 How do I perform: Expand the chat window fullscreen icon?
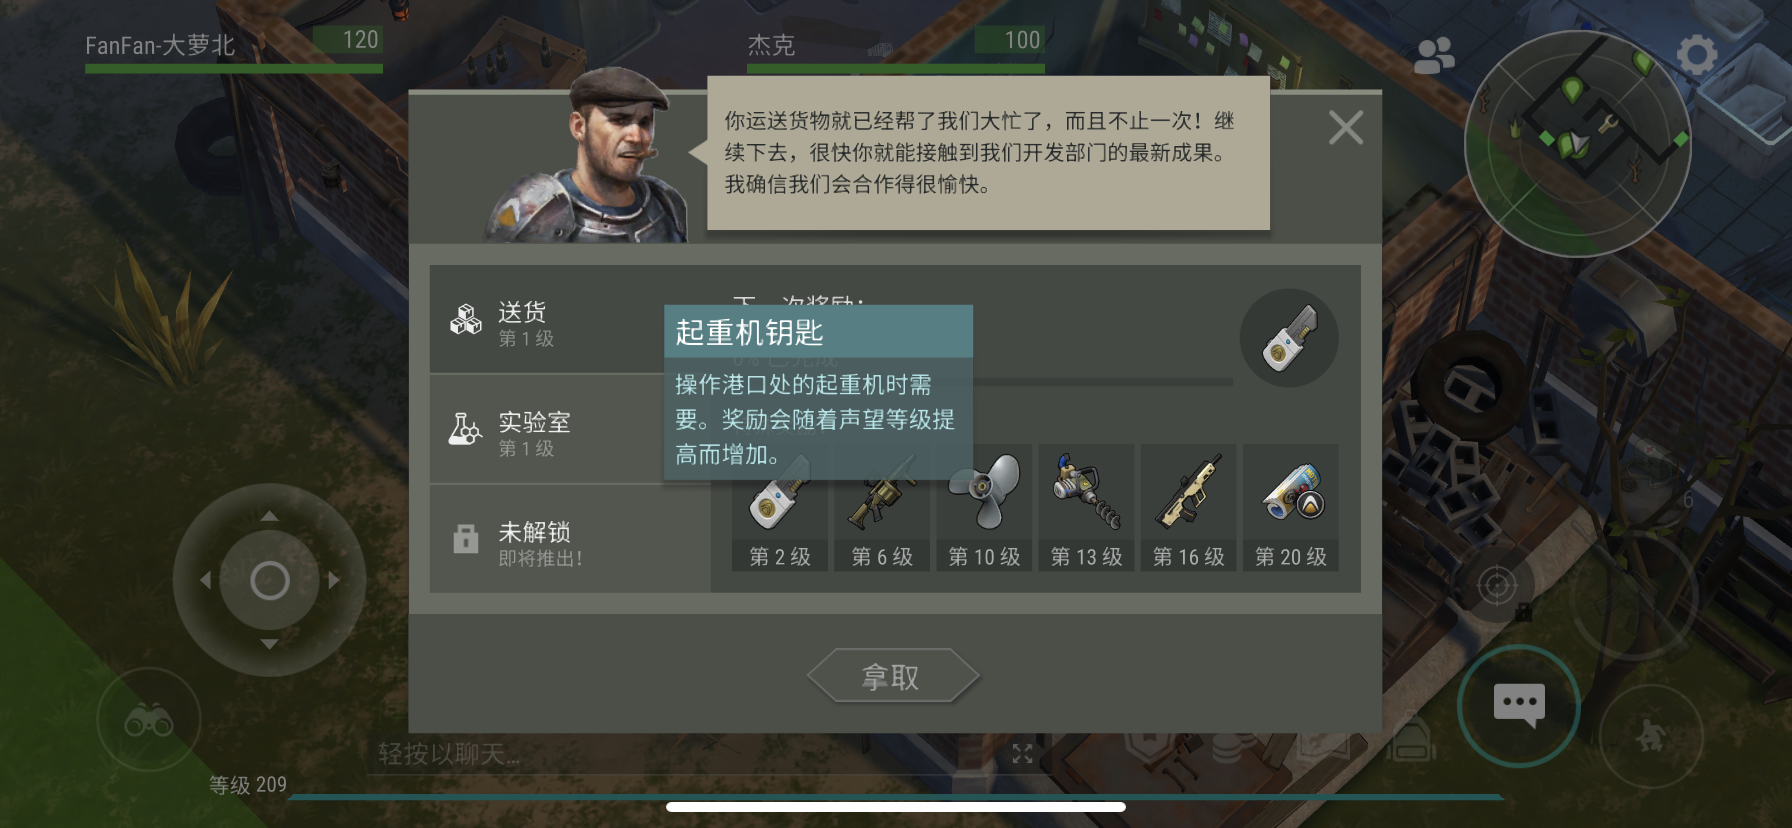(x=1022, y=754)
